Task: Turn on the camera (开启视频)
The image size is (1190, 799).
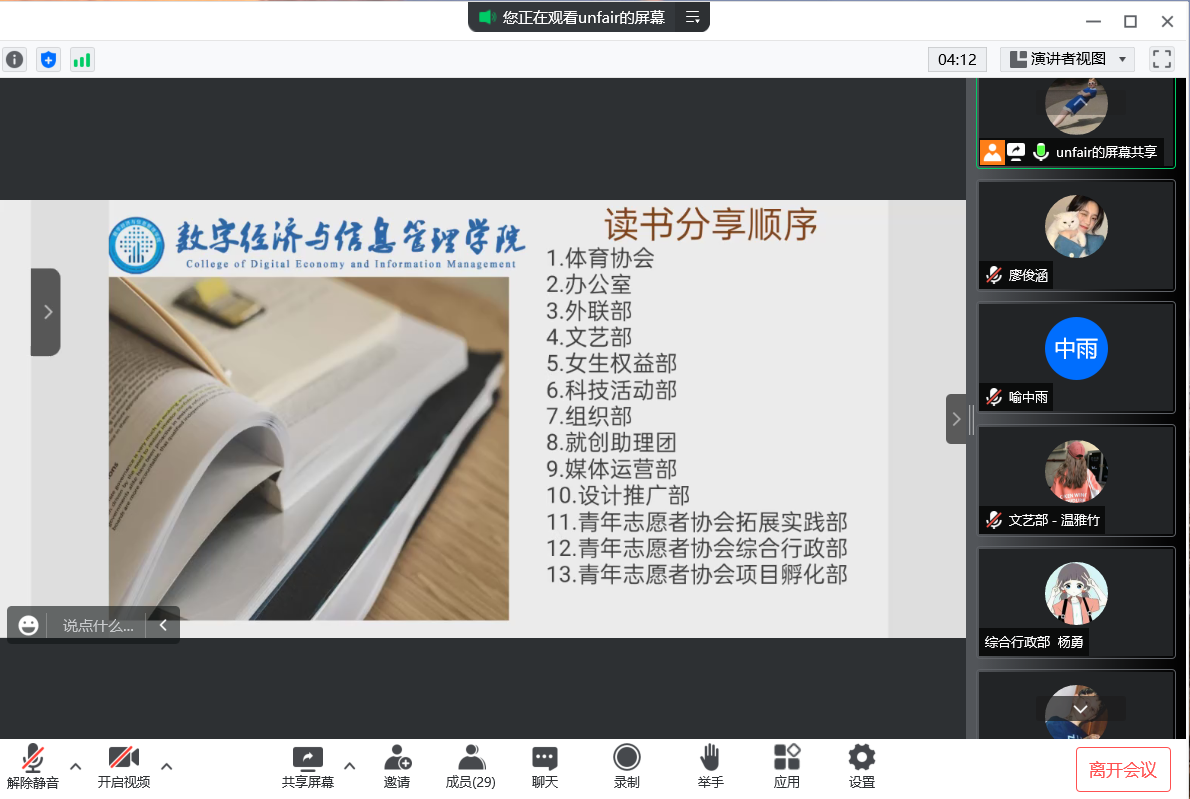Action: click(x=124, y=766)
